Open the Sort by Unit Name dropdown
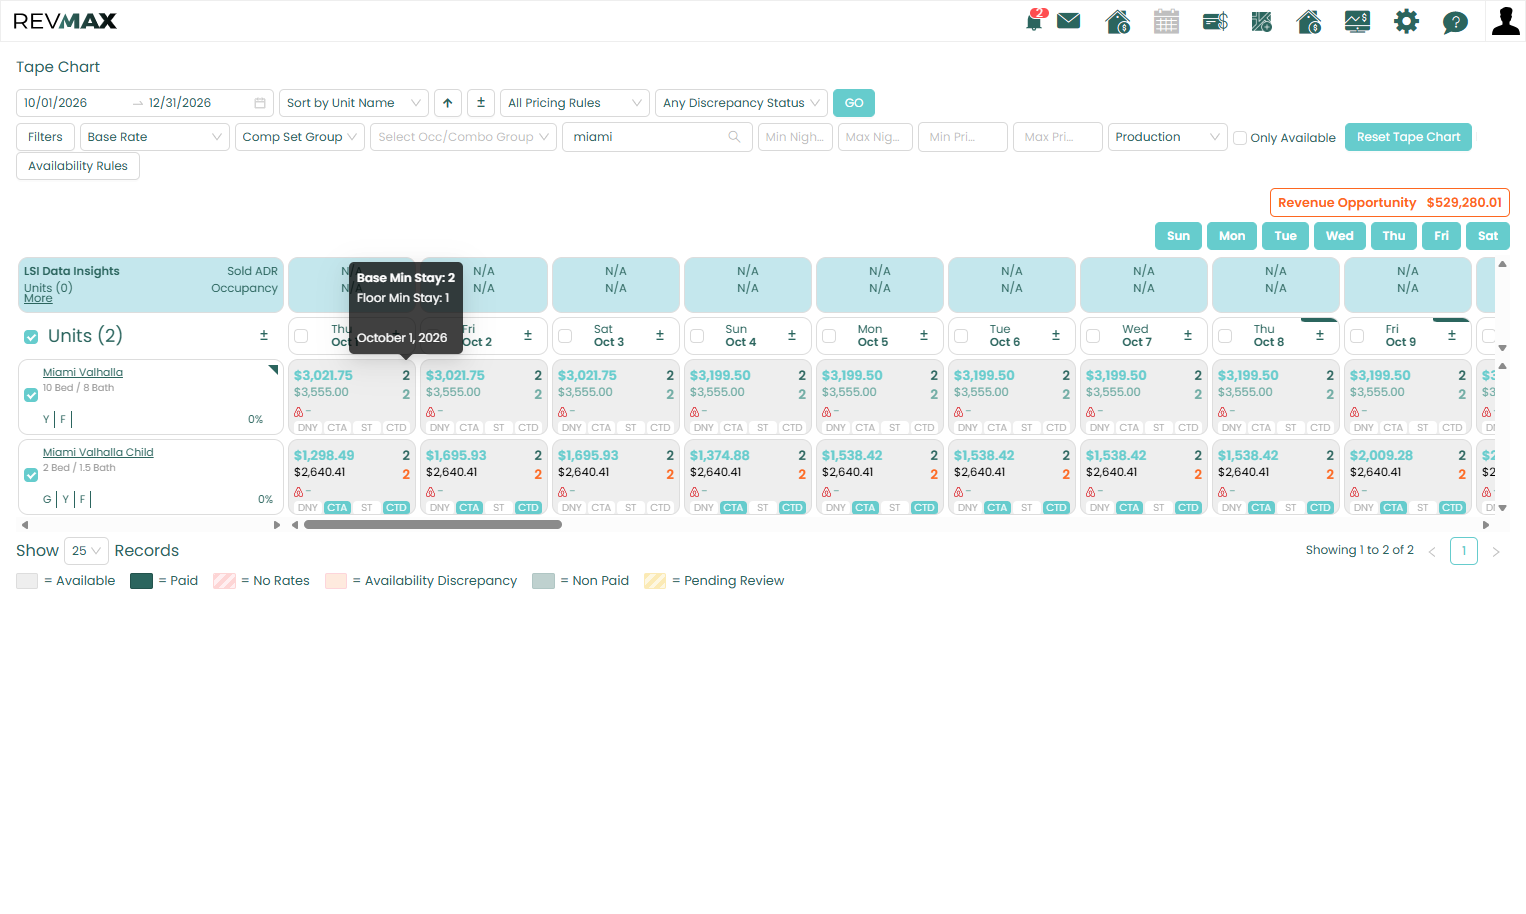This screenshot has height=914, width=1526. coord(354,103)
